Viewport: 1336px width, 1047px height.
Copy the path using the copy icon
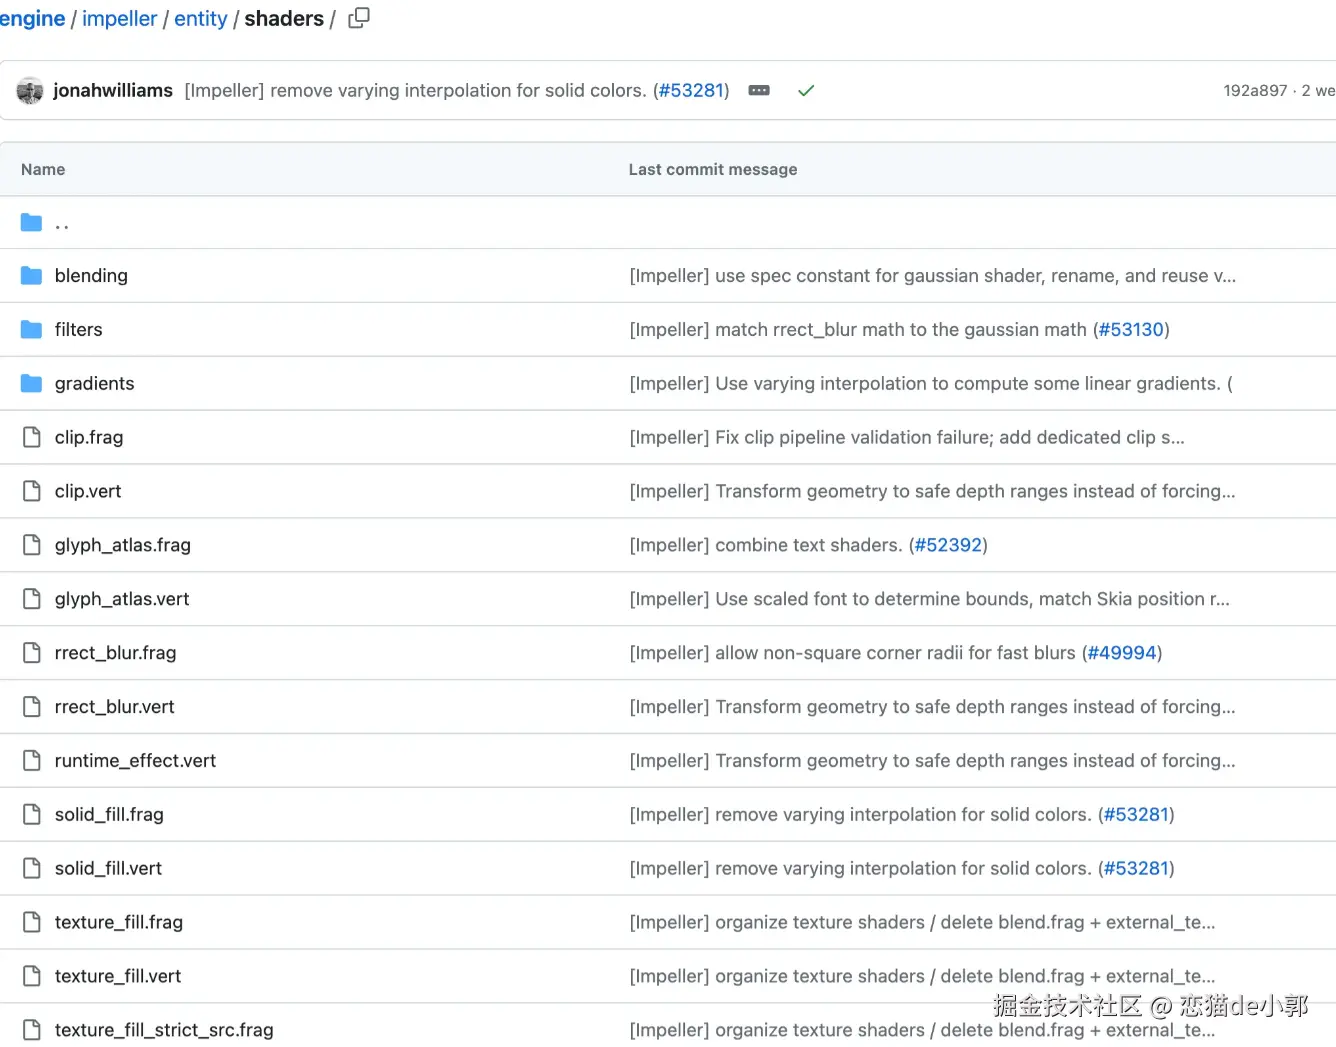point(359,18)
